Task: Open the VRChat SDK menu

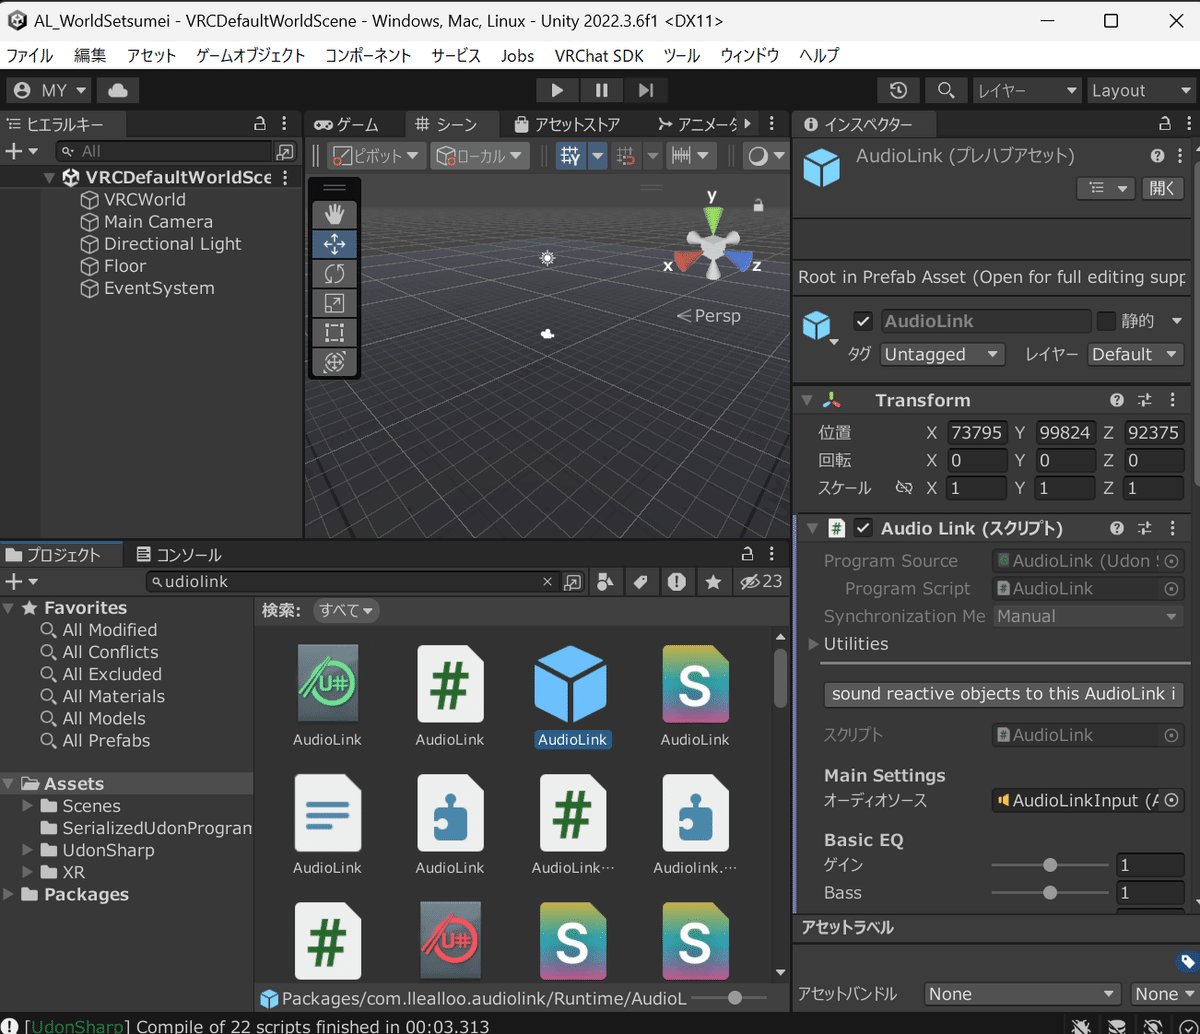Action: [x=599, y=56]
